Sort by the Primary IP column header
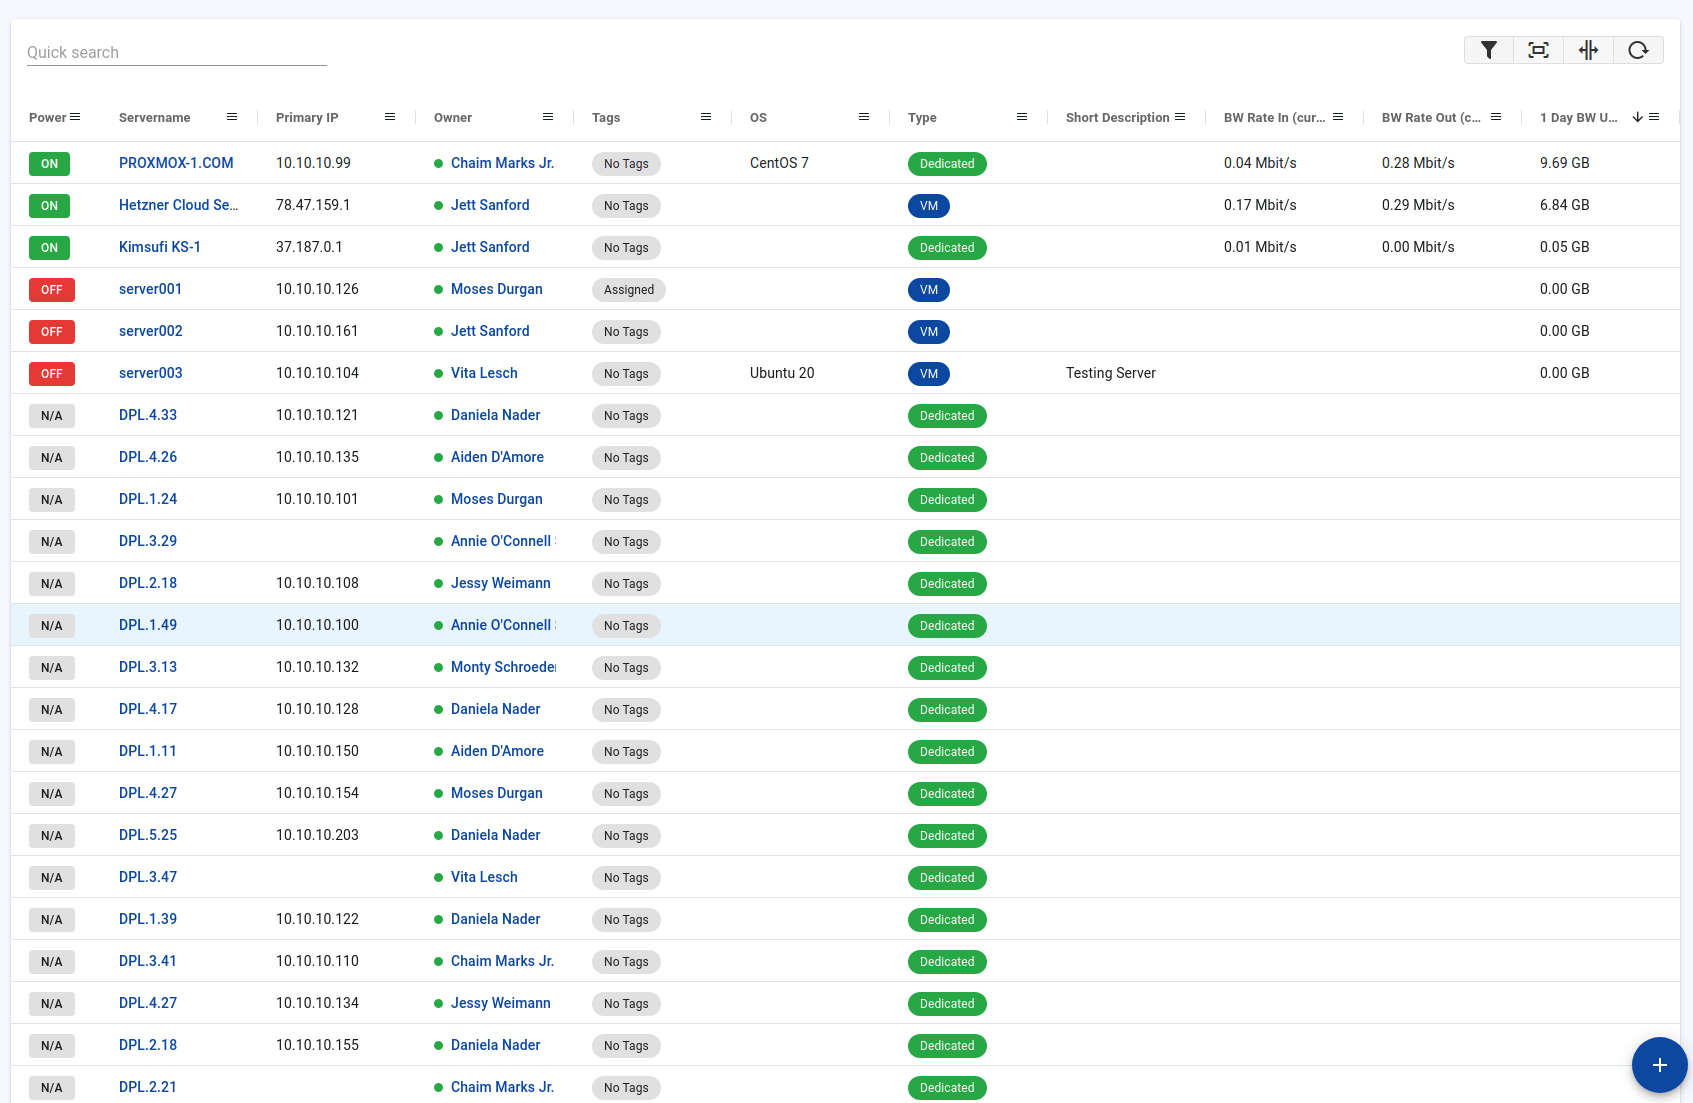This screenshot has height=1103, width=1693. (307, 118)
